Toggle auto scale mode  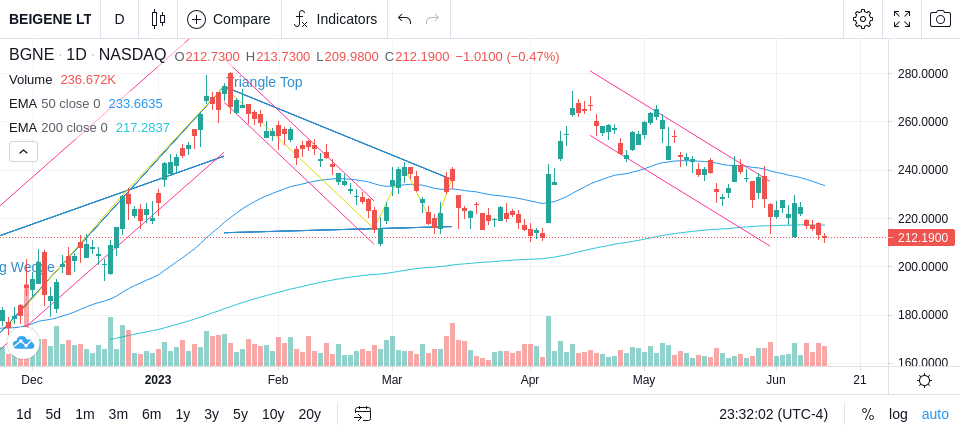(935, 415)
